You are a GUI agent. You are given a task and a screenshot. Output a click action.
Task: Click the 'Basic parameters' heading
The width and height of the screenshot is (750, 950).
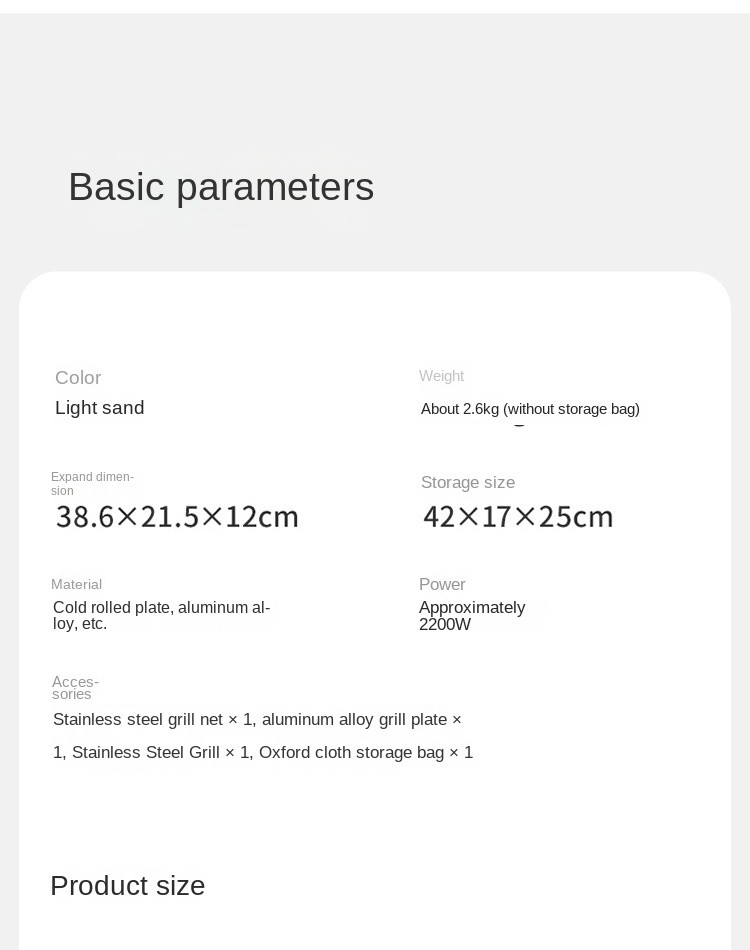coord(221,187)
